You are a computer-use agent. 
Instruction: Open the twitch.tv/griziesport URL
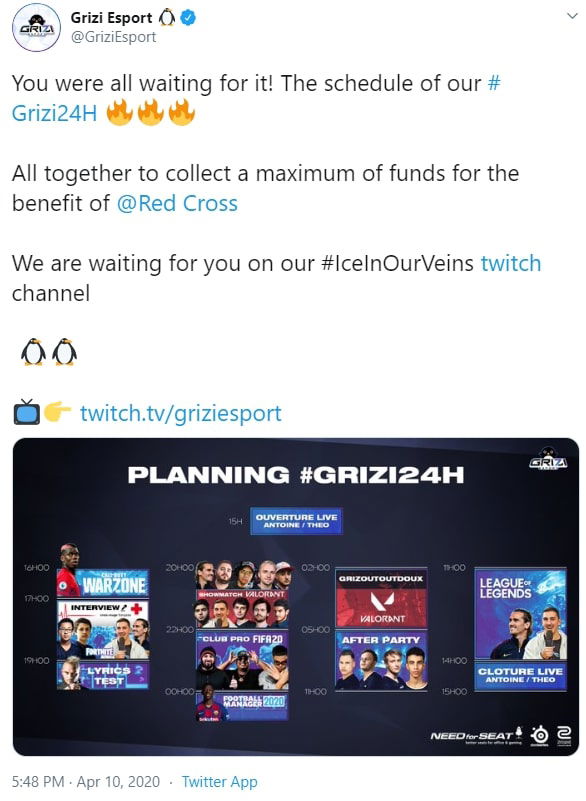181,413
